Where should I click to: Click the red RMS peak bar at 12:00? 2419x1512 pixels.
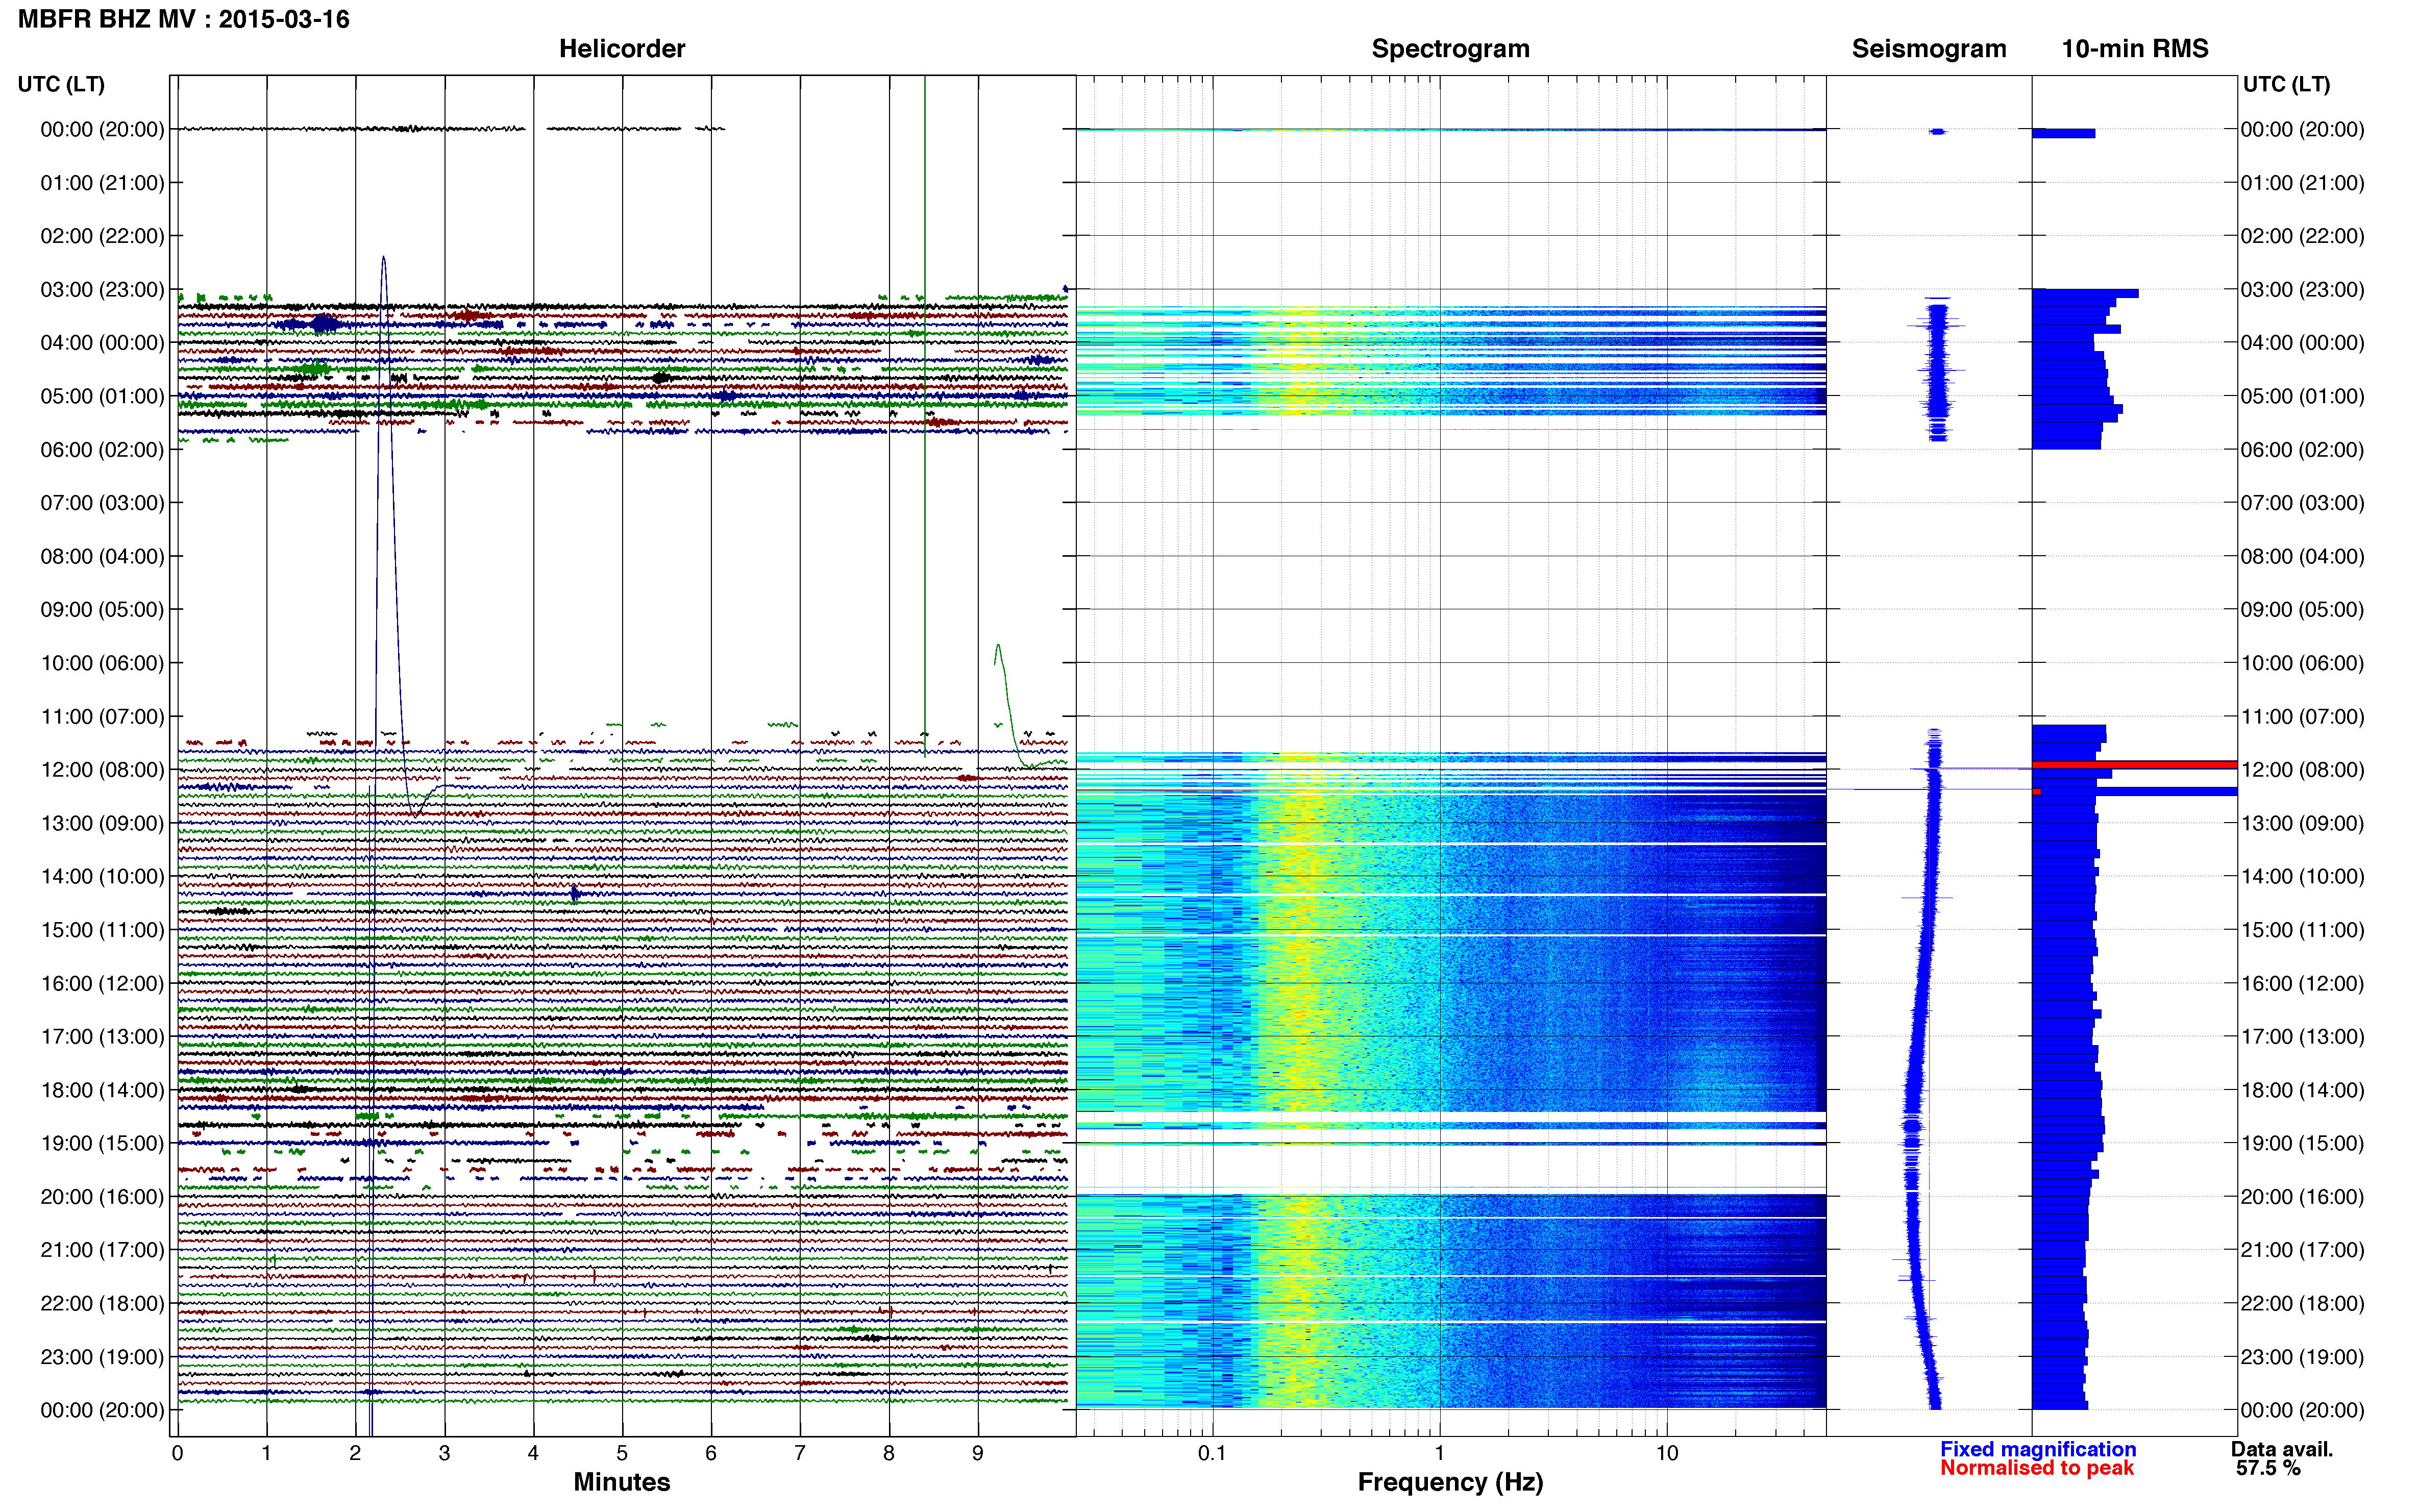[2134, 765]
